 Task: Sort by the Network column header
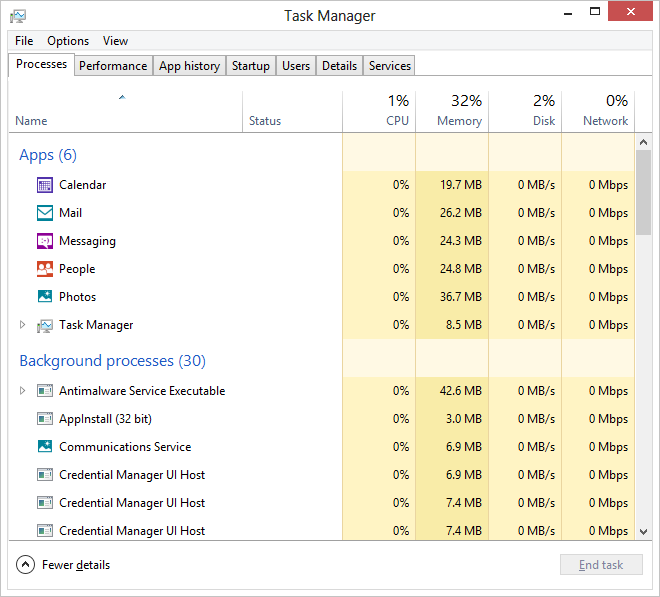[598, 112]
